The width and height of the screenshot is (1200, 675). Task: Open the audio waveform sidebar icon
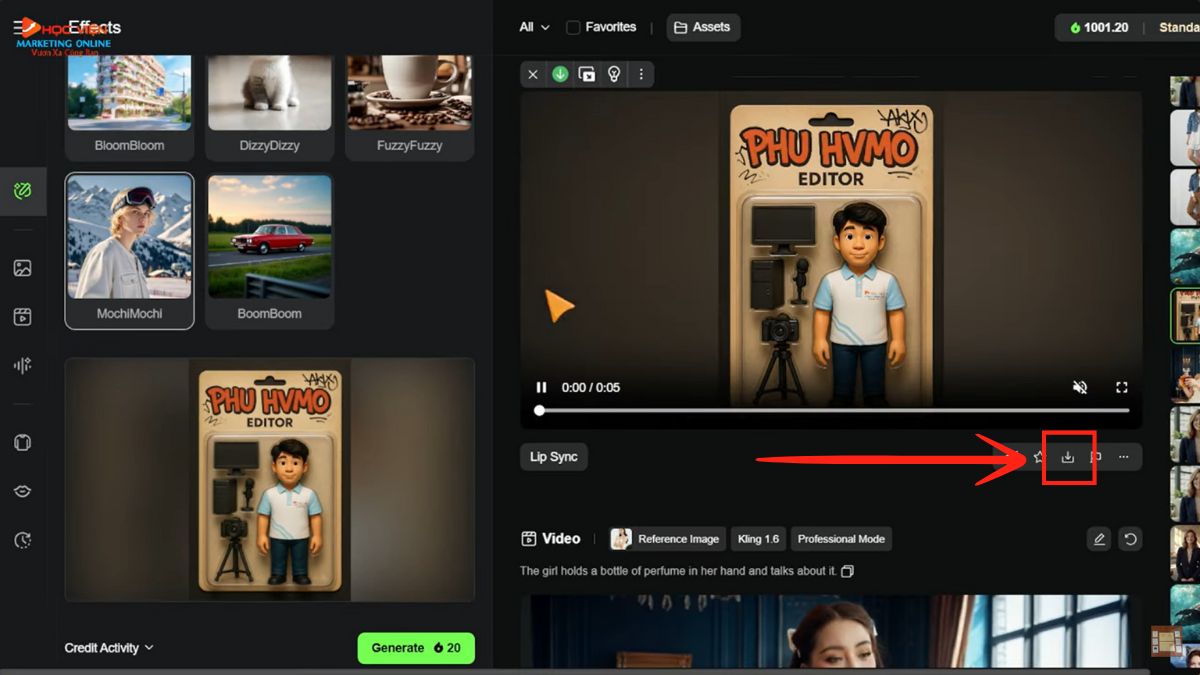[23, 366]
